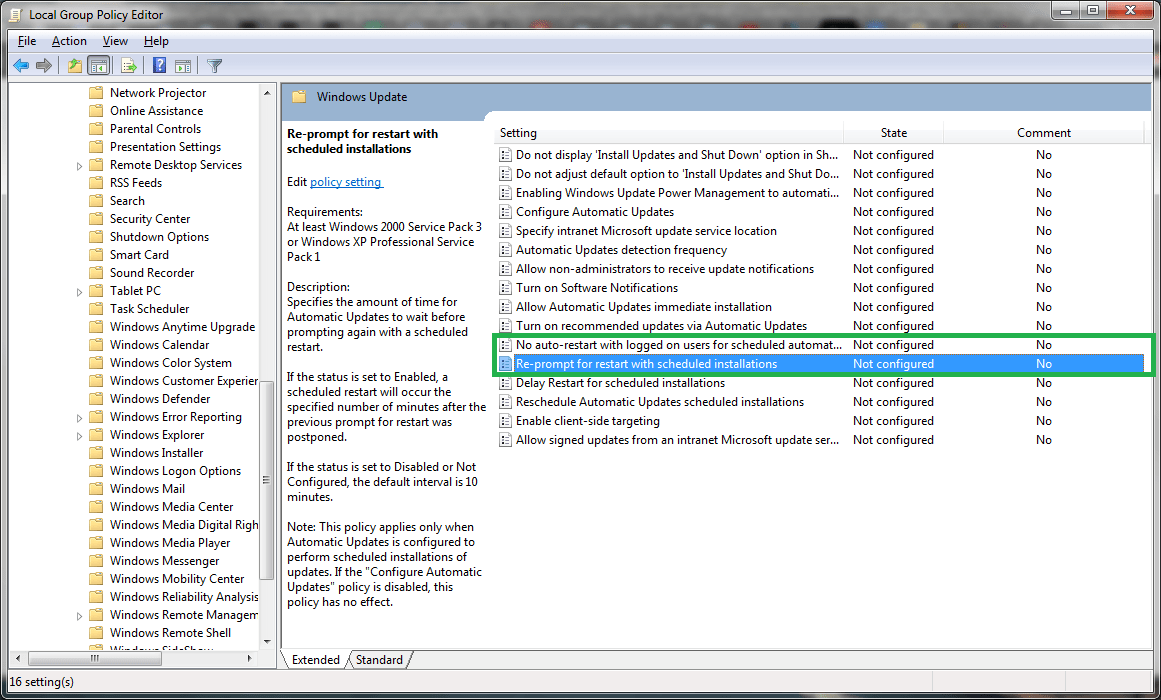Click the vertical scrollbar of the tree pane
The width and height of the screenshot is (1161, 700).
pyautogui.click(x=266, y=480)
